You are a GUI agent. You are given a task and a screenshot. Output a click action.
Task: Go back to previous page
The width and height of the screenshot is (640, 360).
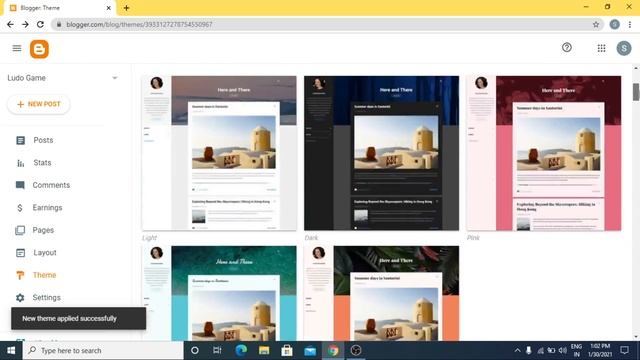(10, 24)
